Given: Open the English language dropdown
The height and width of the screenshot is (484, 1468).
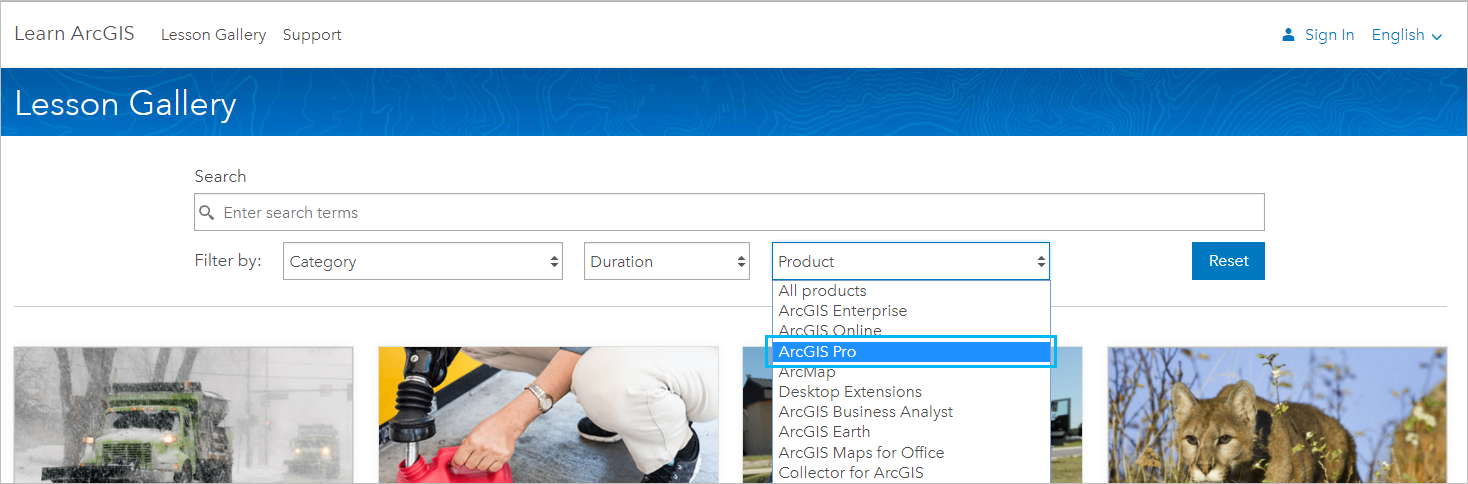Looking at the screenshot, I should pyautogui.click(x=1407, y=35).
